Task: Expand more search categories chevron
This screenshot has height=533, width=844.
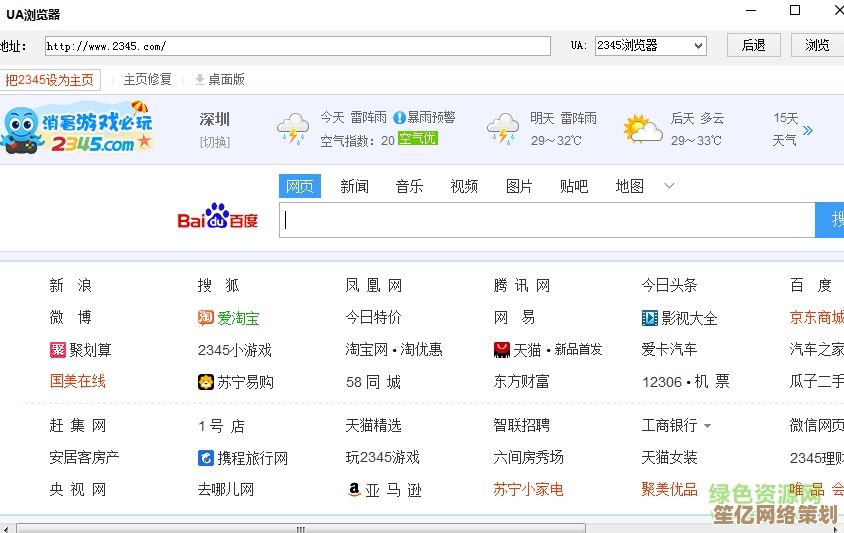Action: point(669,186)
